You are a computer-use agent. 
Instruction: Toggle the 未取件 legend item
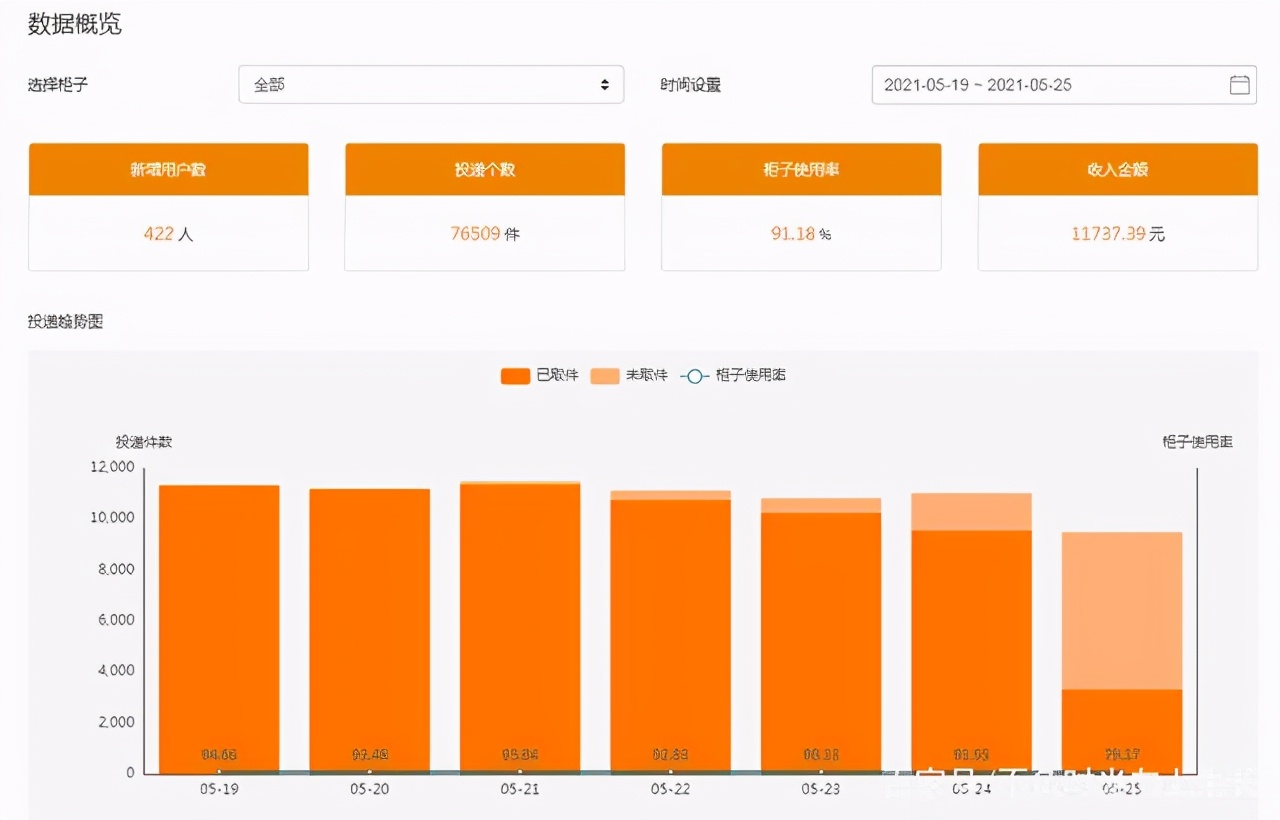pos(629,376)
